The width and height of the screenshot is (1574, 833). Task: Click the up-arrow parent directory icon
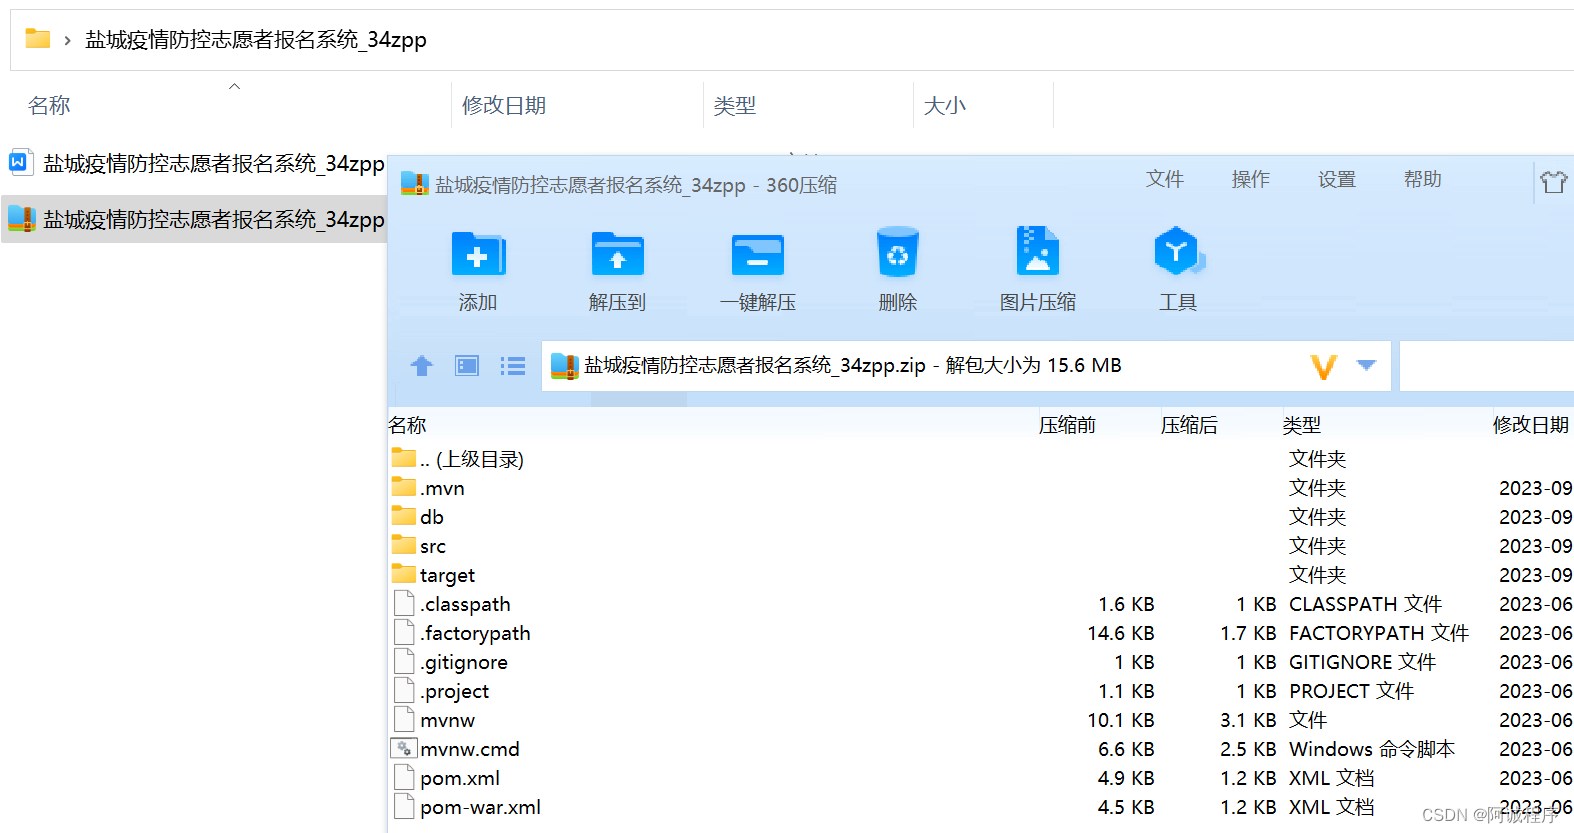422,366
